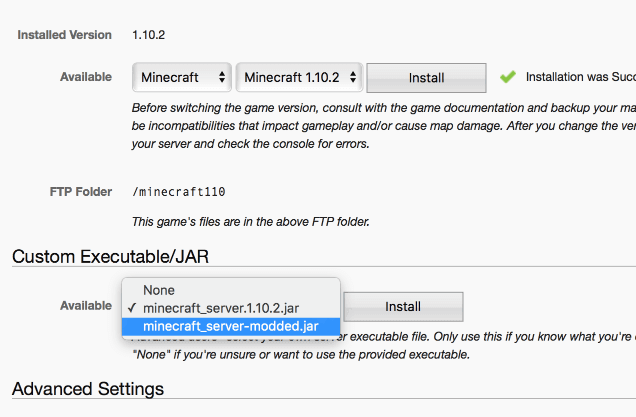Click the green installation success checkmark
The width and height of the screenshot is (636, 417).
pos(508,77)
